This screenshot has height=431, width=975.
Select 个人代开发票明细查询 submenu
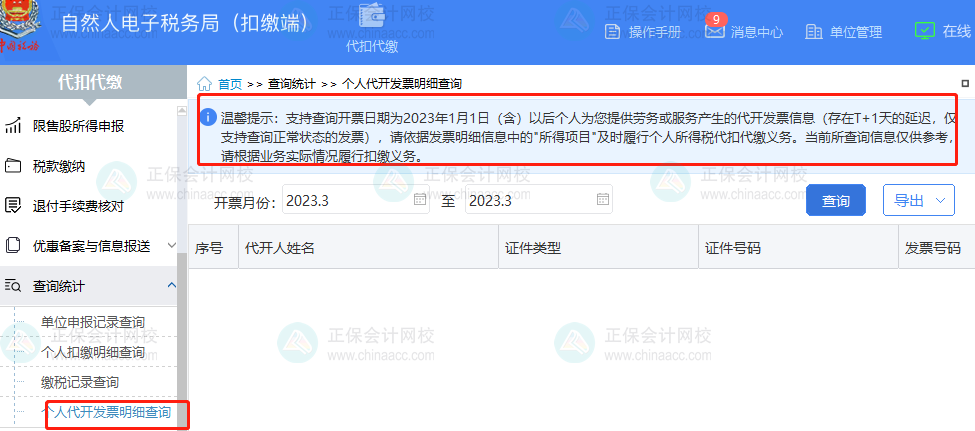(106, 412)
